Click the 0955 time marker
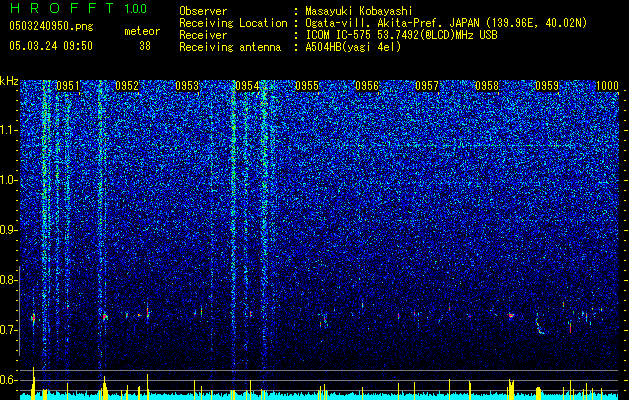 point(307,86)
